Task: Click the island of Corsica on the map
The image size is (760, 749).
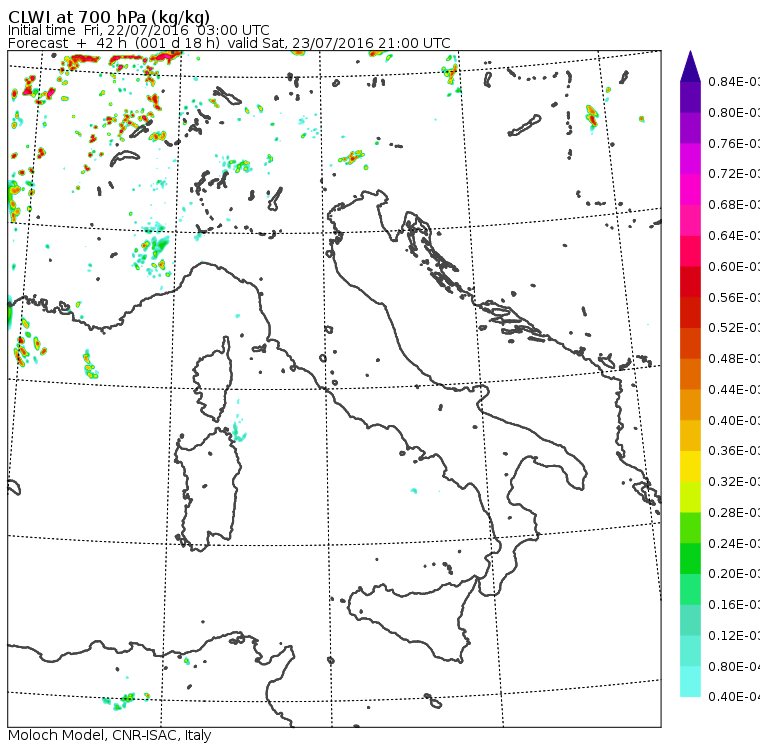Action: pos(213,381)
